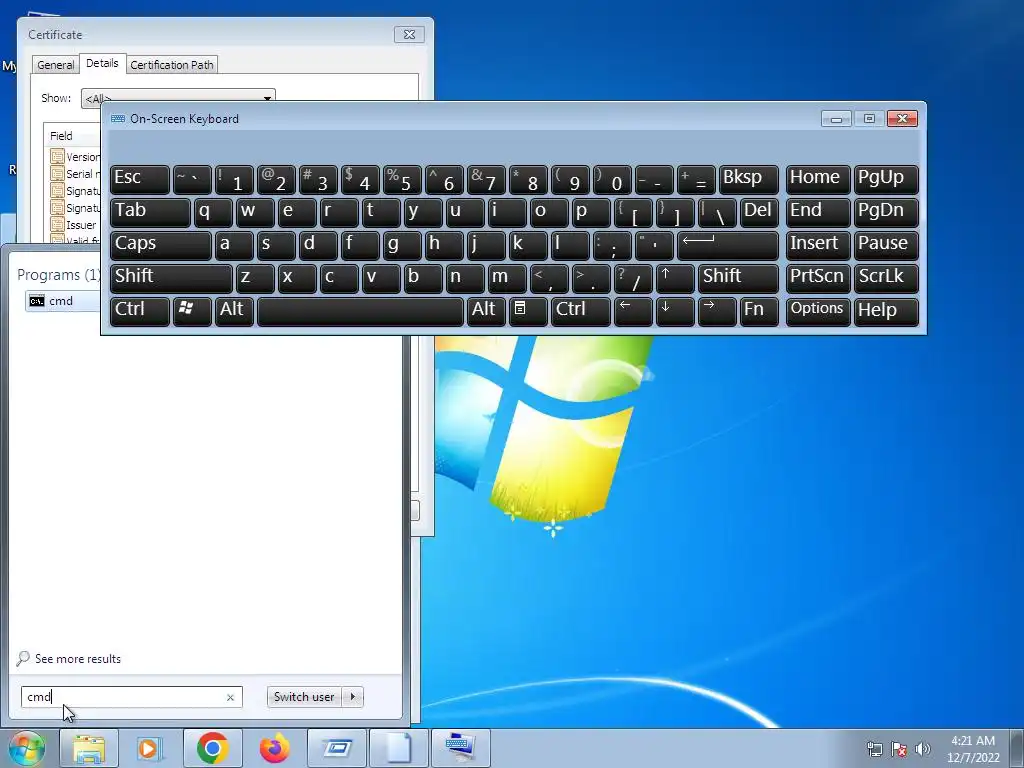Click the Switch user button
1024x768 pixels.
[x=304, y=697]
